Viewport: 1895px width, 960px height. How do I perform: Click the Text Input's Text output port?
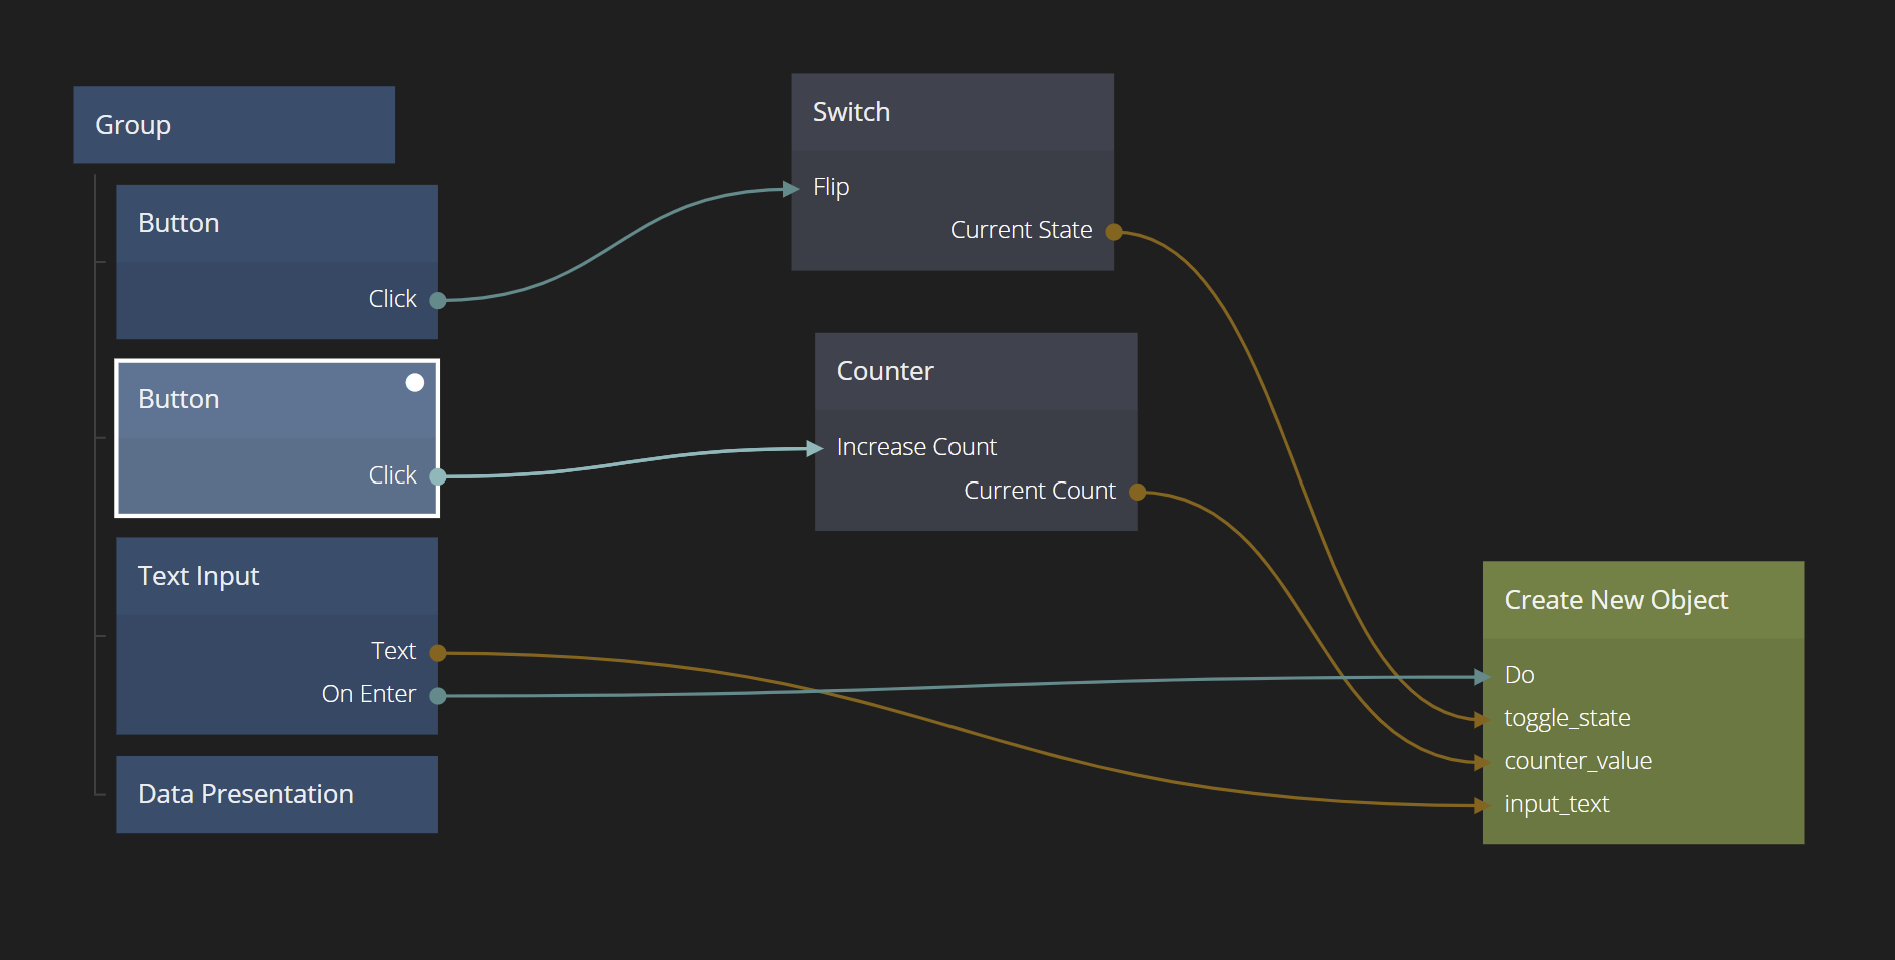tap(437, 653)
